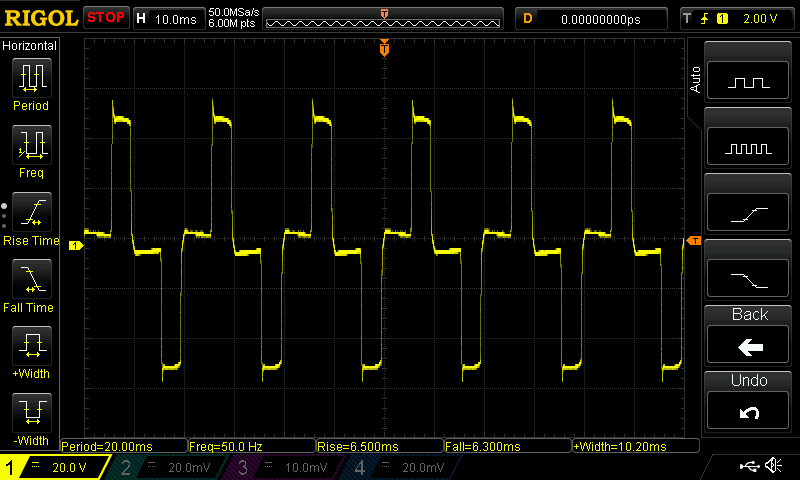Click the STOP run status indicator
800x480 pixels.
click(x=106, y=18)
